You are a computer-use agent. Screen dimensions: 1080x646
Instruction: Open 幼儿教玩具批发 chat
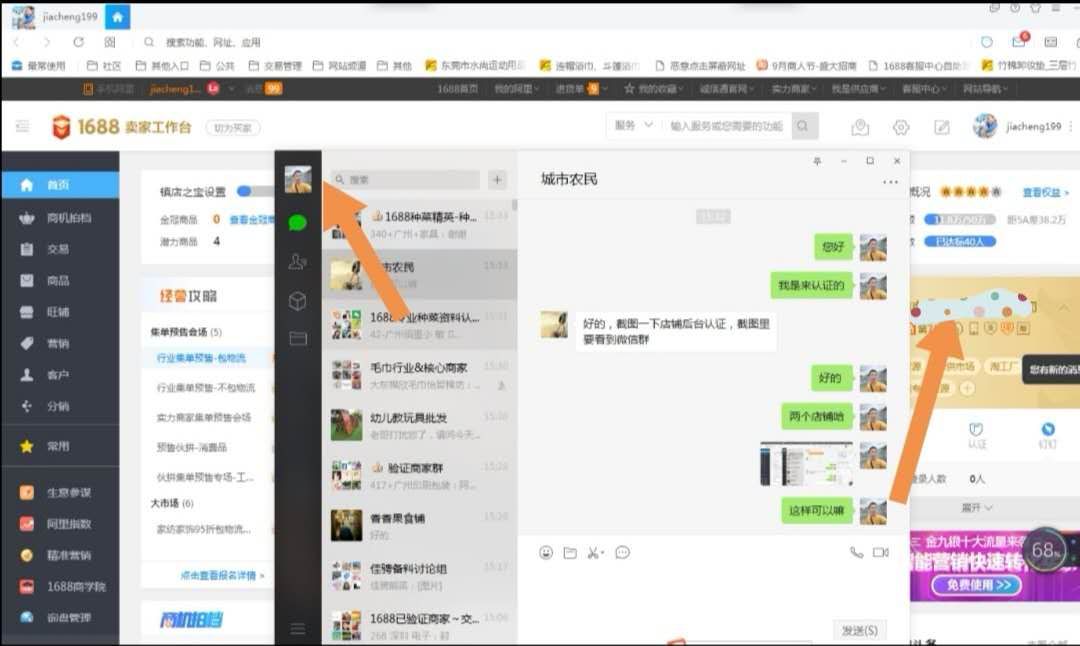point(419,425)
